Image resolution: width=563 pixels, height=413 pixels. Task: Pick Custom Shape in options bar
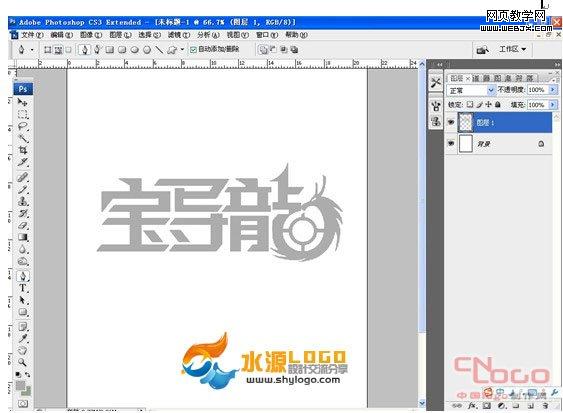[172, 50]
